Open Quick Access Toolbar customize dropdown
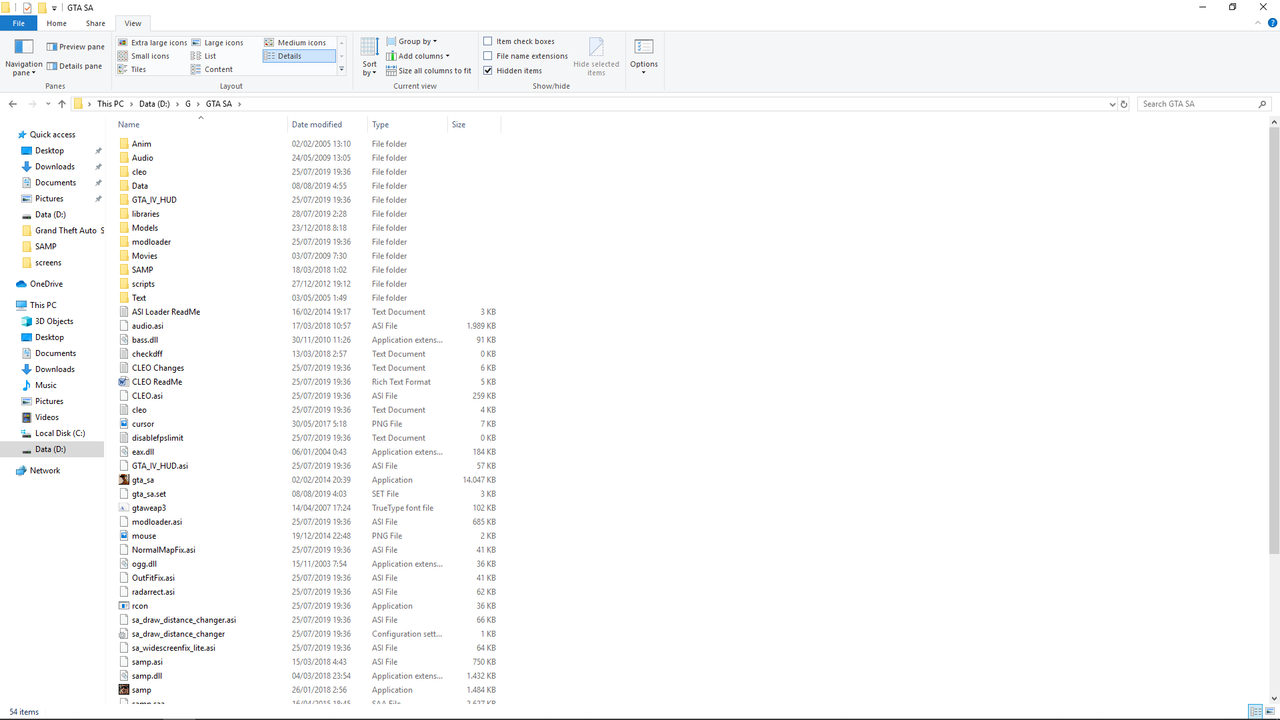The height and width of the screenshot is (720, 1280). click(x=56, y=7)
